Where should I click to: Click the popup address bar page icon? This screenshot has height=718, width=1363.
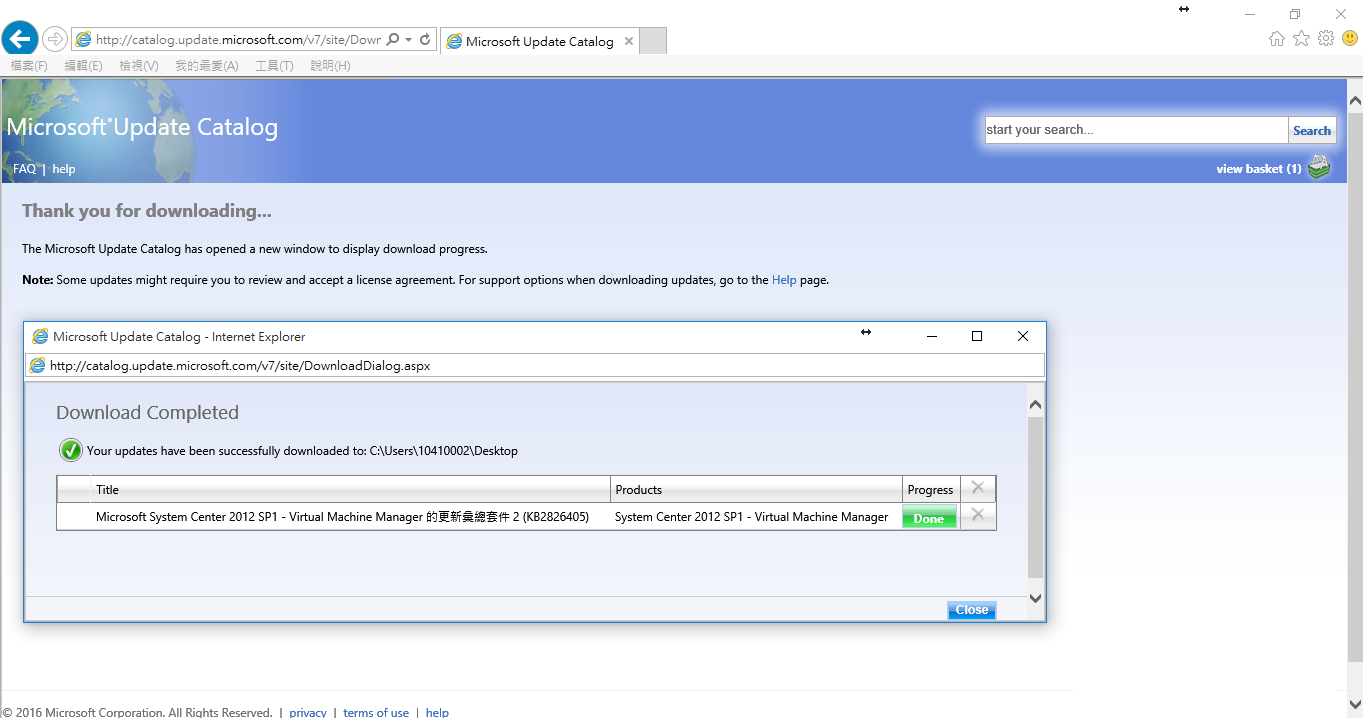click(x=38, y=365)
